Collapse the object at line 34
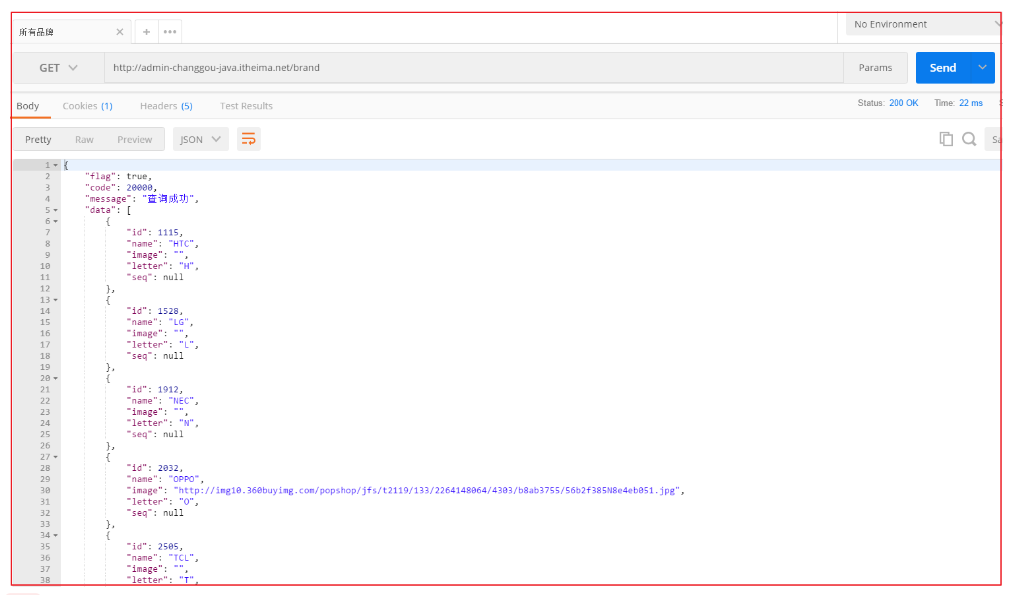The image size is (1015, 595). click(x=56, y=535)
